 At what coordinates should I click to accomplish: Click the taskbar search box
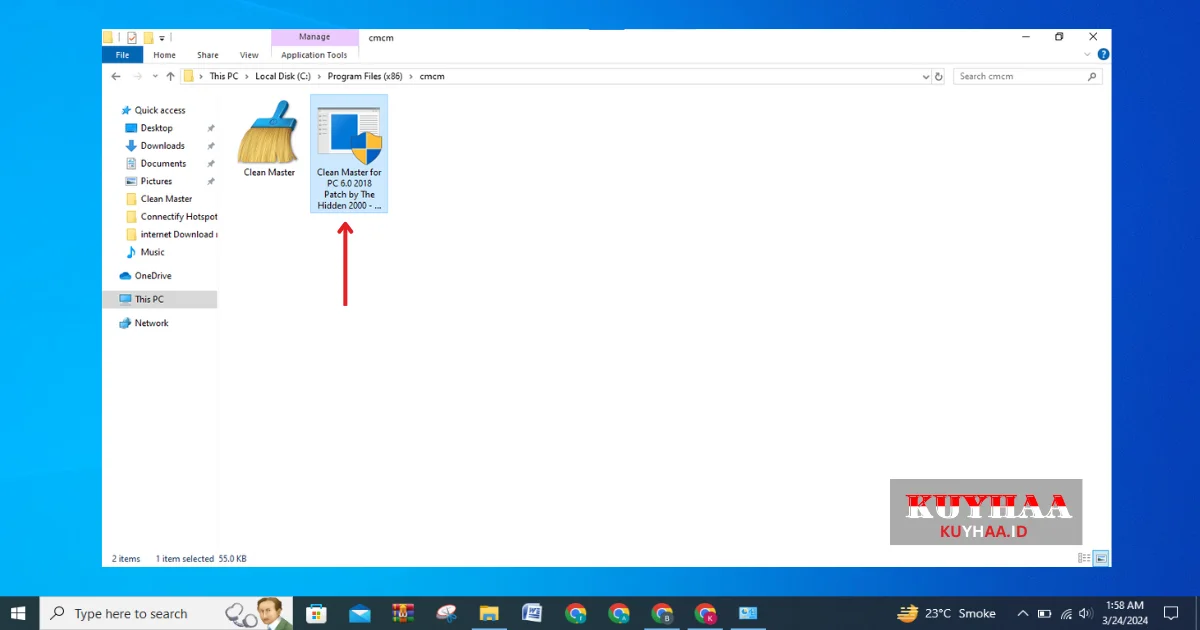coord(166,613)
